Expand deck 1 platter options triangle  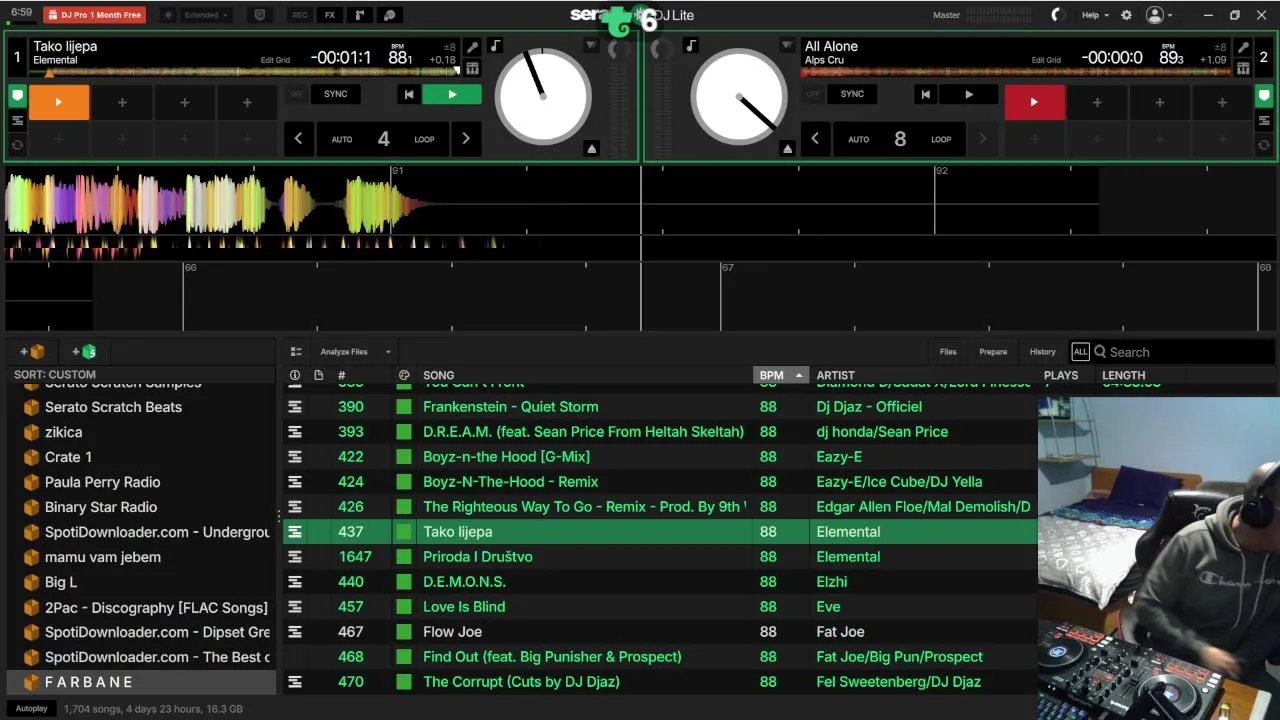[592, 46]
